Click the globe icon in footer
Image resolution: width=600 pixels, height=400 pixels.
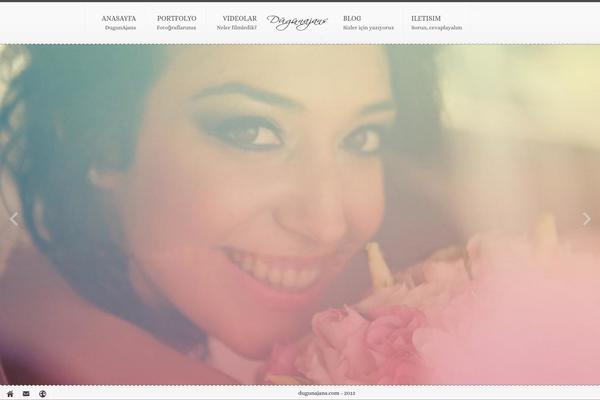(42, 393)
